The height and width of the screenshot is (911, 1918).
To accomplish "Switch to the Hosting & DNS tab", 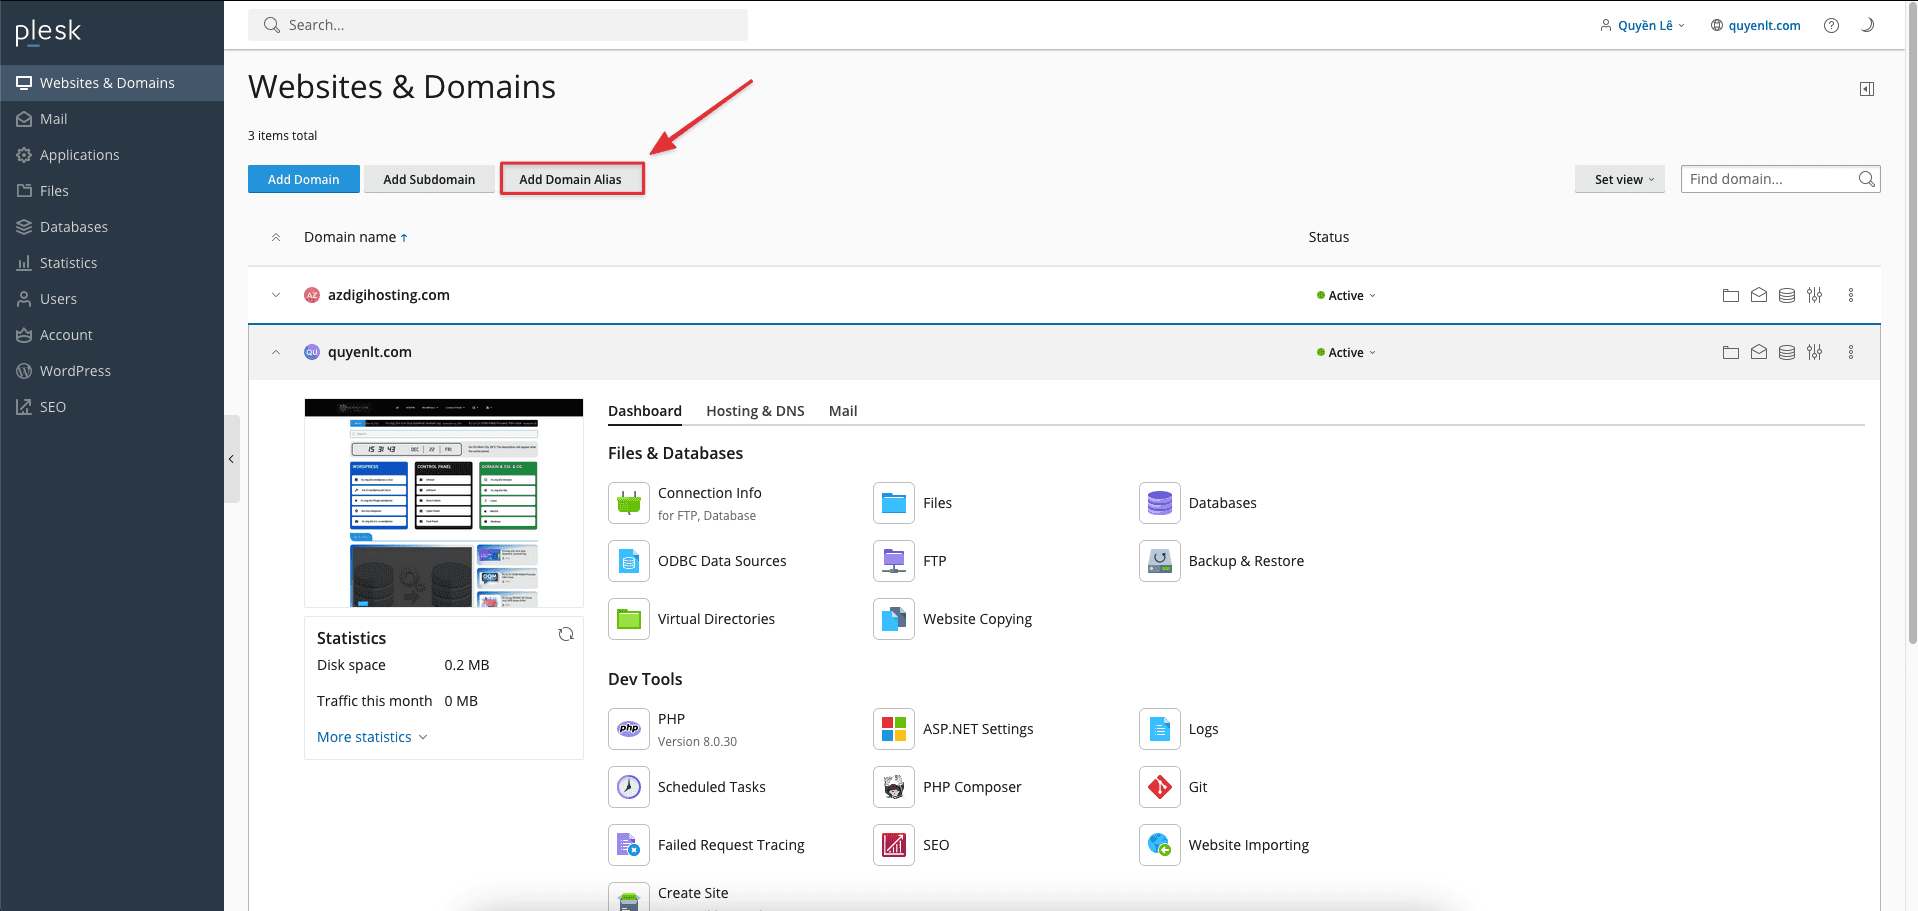I will (755, 411).
